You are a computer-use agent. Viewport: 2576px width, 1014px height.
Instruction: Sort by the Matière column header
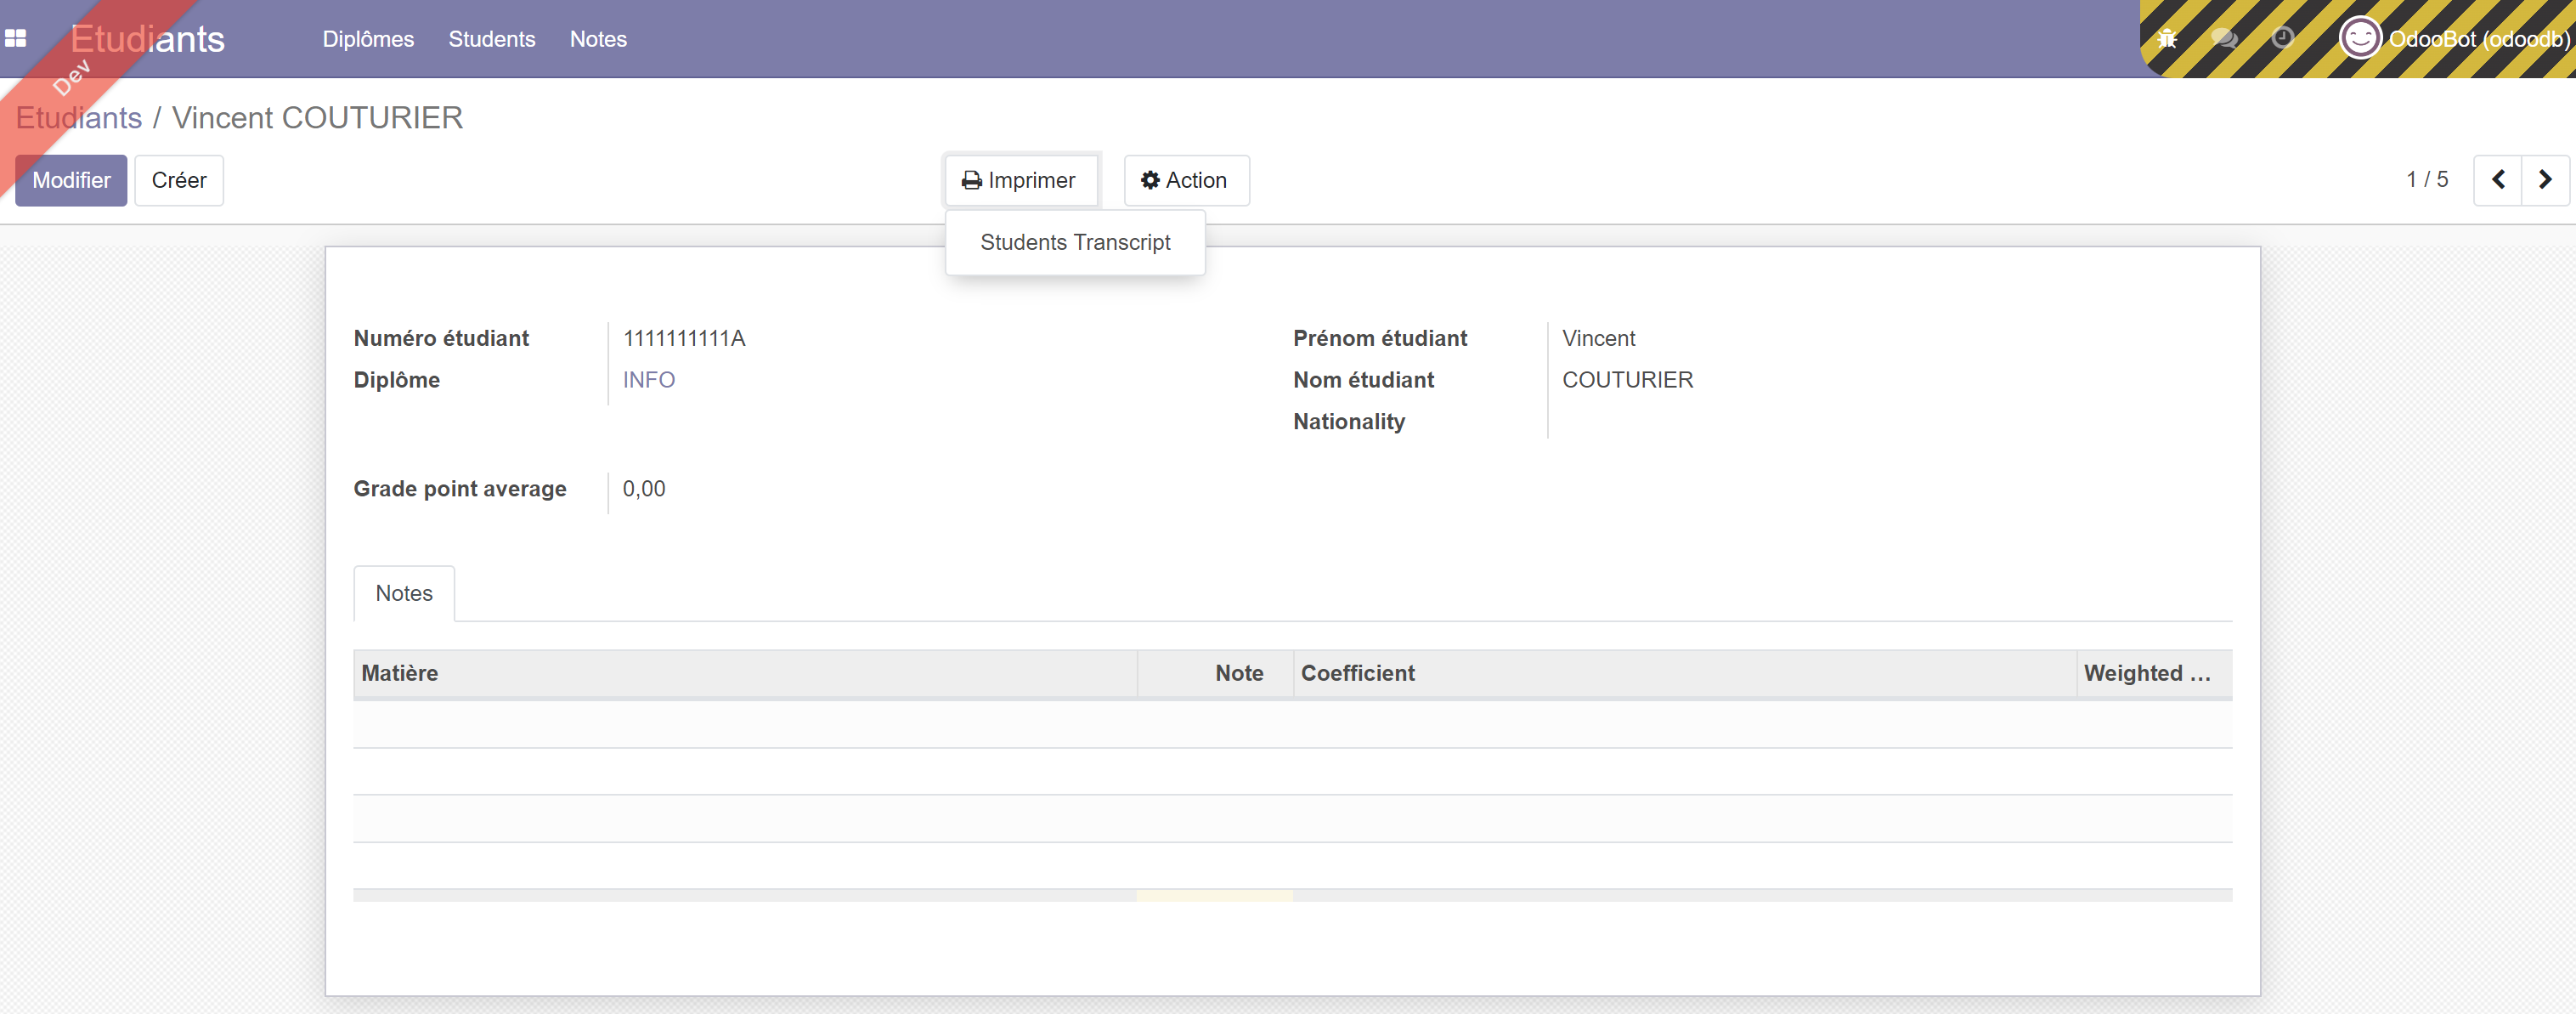point(399,673)
